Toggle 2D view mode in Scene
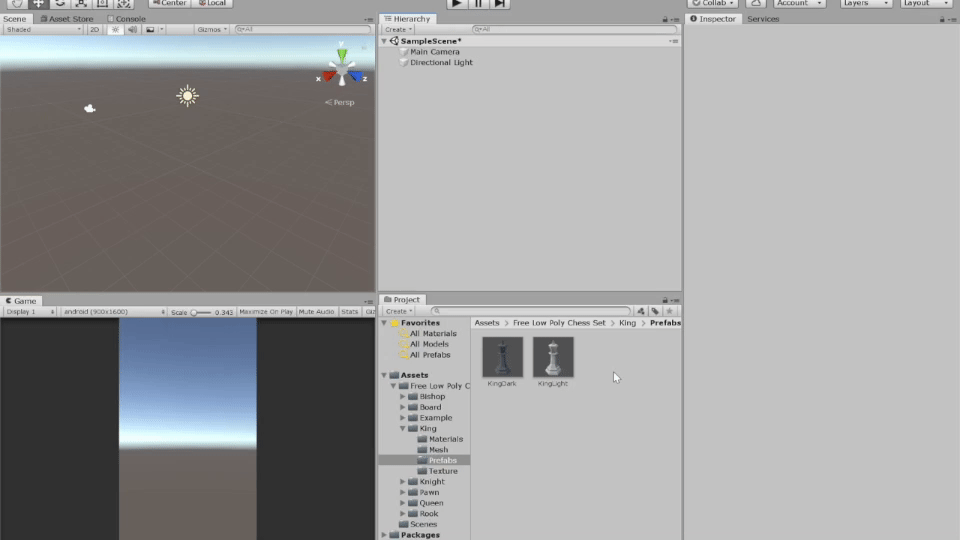Image resolution: width=960 pixels, height=540 pixels. pyautogui.click(x=94, y=30)
